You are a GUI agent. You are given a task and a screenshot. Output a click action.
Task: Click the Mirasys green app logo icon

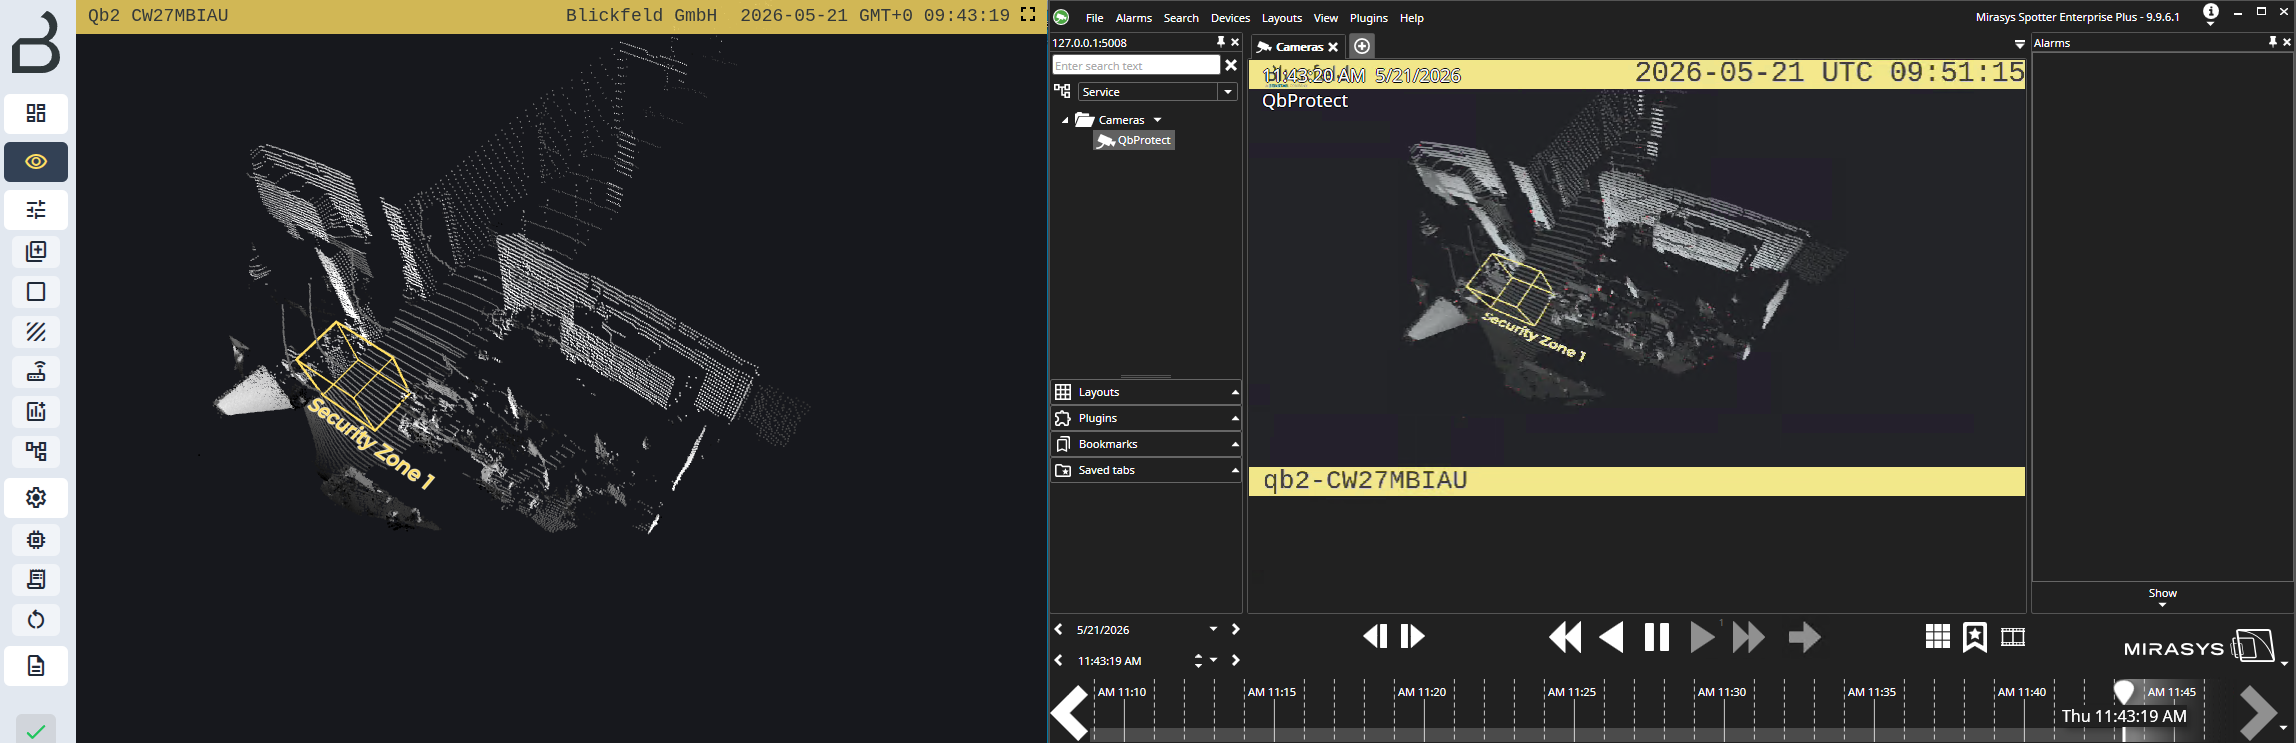1062,17
